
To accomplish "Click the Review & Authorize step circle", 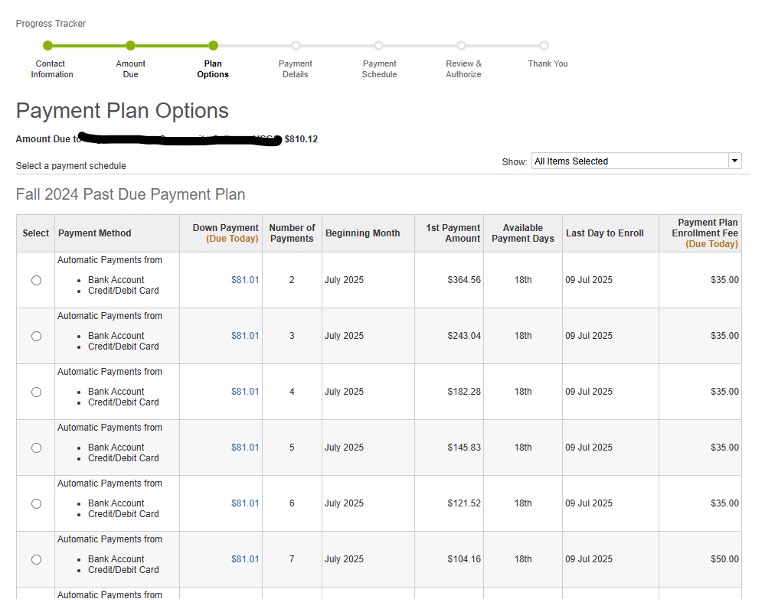I will pos(461,45).
